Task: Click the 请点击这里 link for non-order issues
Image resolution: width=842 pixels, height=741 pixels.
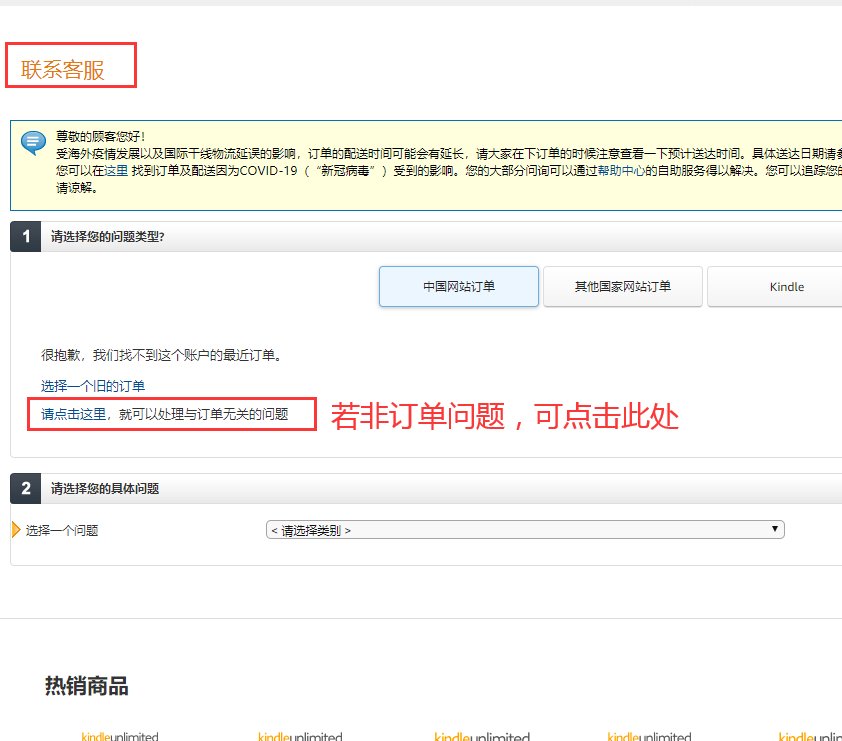Action: click(74, 414)
